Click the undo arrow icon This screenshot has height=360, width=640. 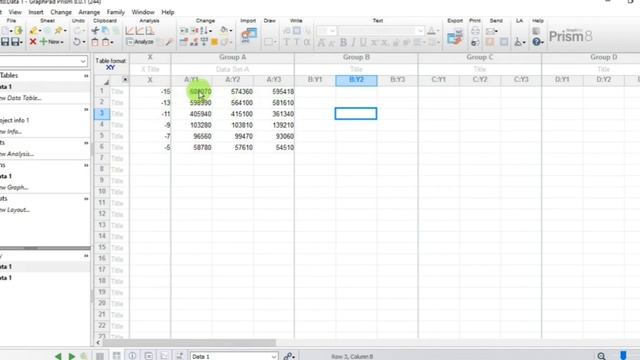click(77, 42)
